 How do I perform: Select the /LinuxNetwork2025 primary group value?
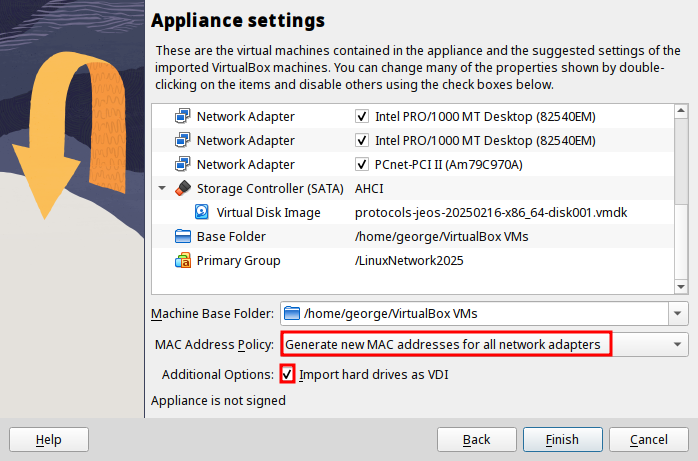pos(409,260)
